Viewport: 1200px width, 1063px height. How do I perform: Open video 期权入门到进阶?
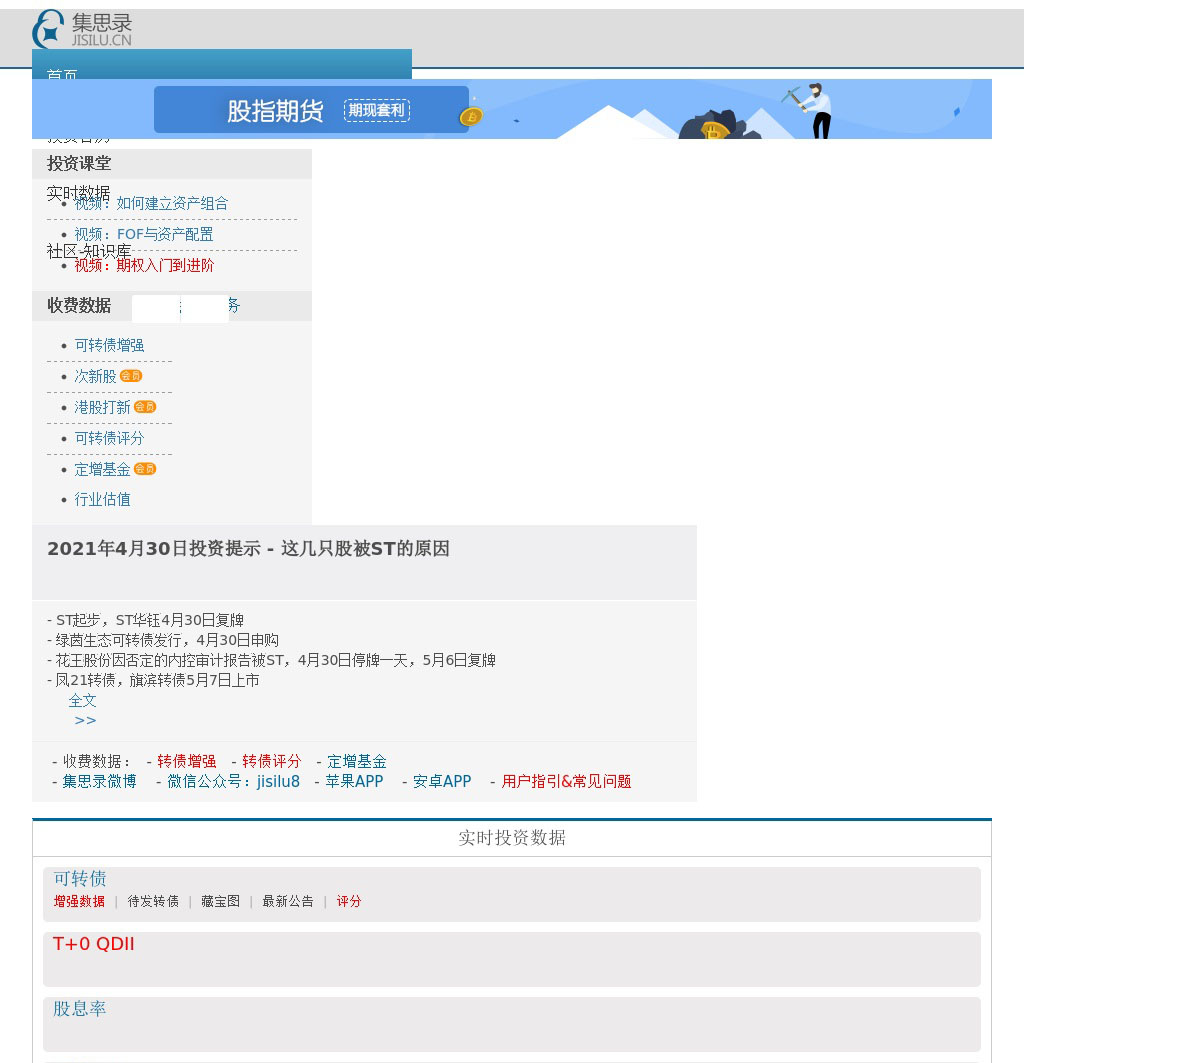[144, 265]
